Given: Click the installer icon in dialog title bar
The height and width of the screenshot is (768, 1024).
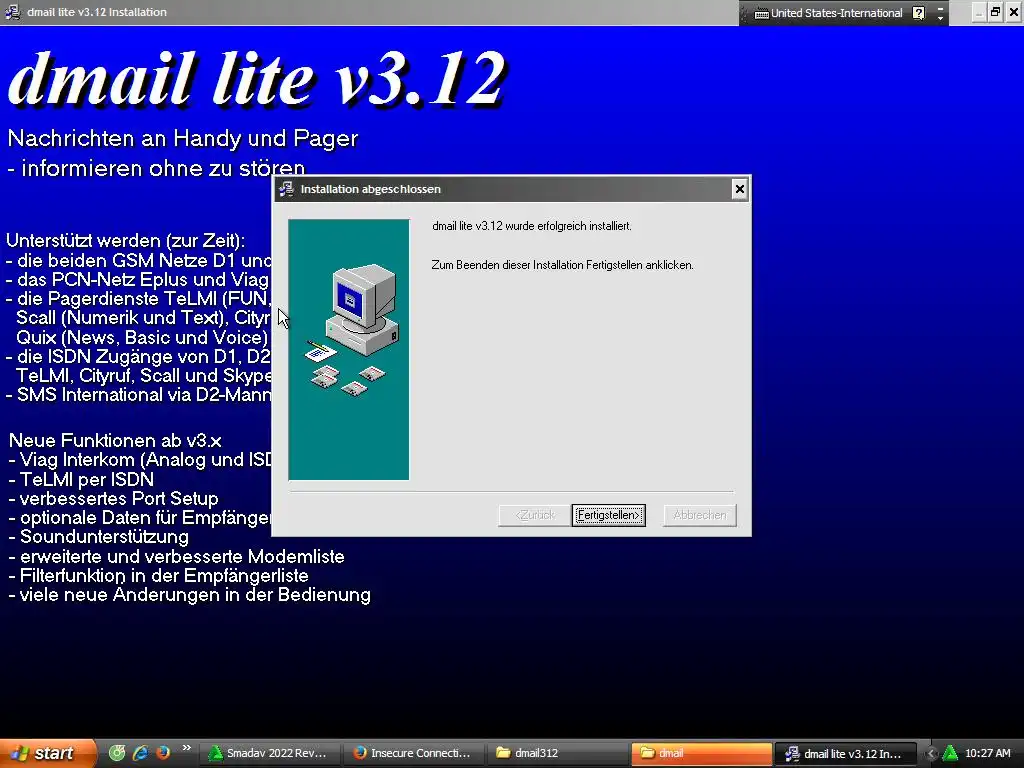Looking at the screenshot, I should point(286,189).
